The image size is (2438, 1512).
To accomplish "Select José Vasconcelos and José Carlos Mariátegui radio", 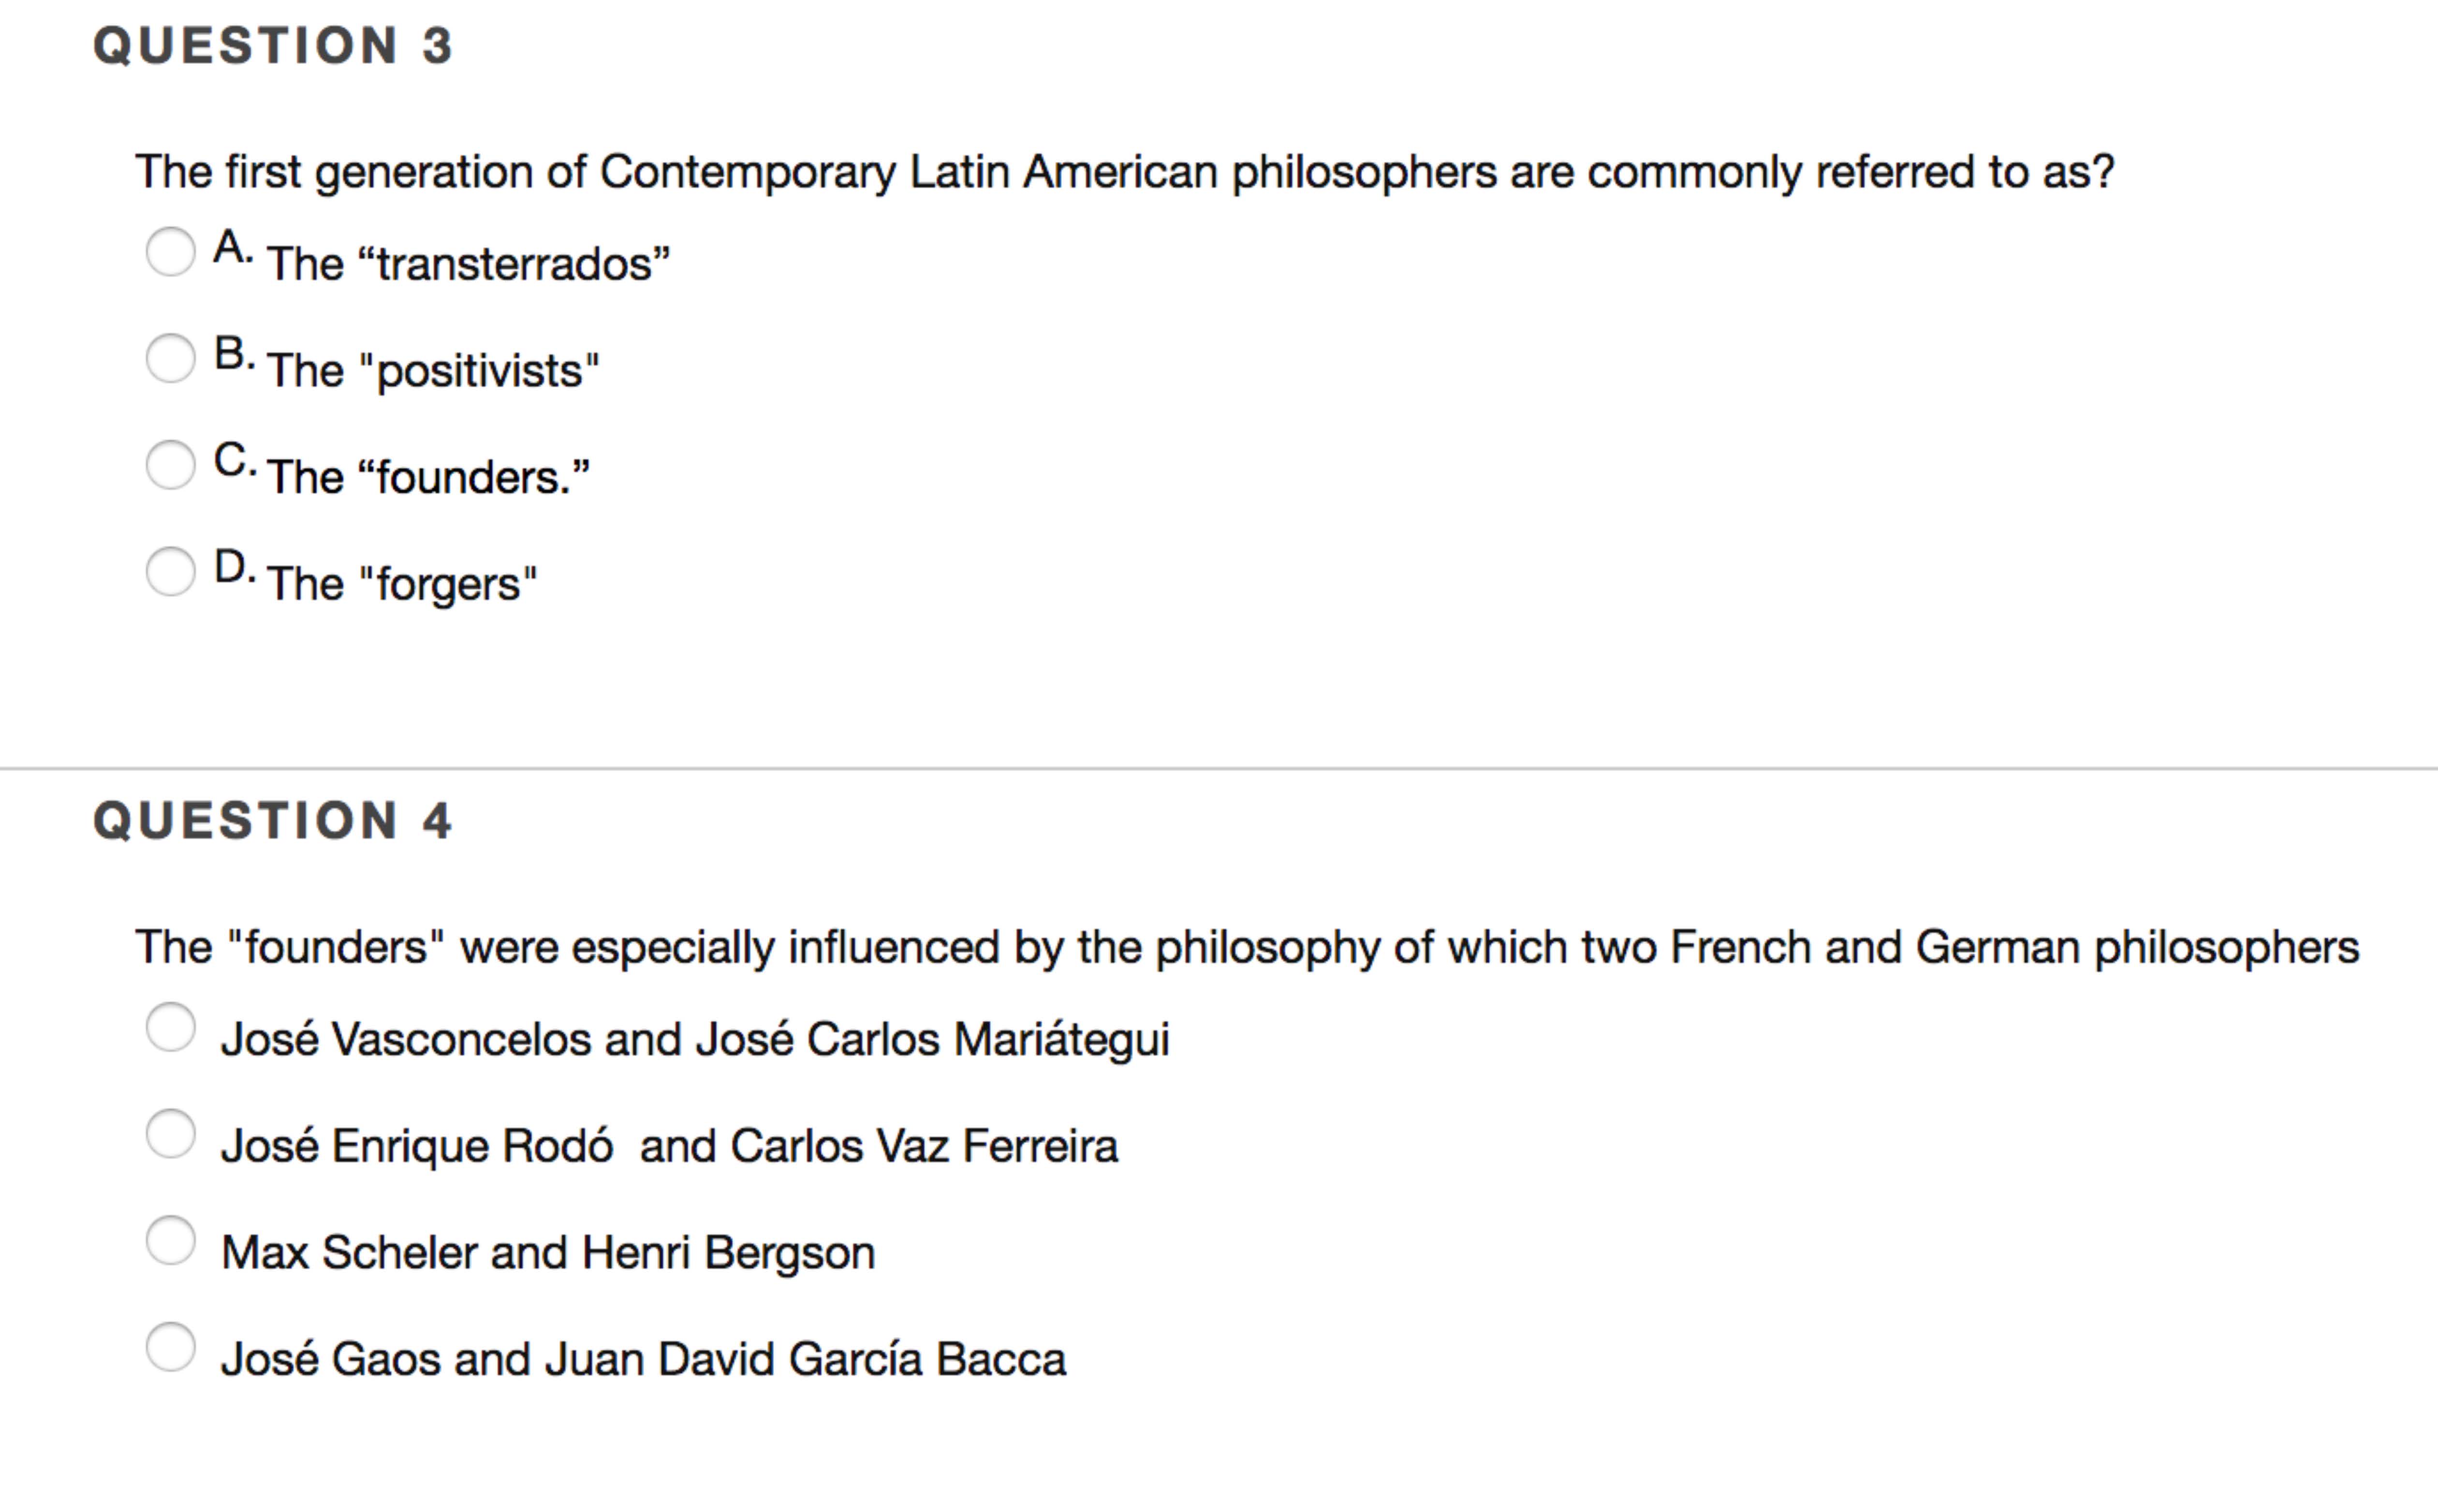I will [x=170, y=1027].
